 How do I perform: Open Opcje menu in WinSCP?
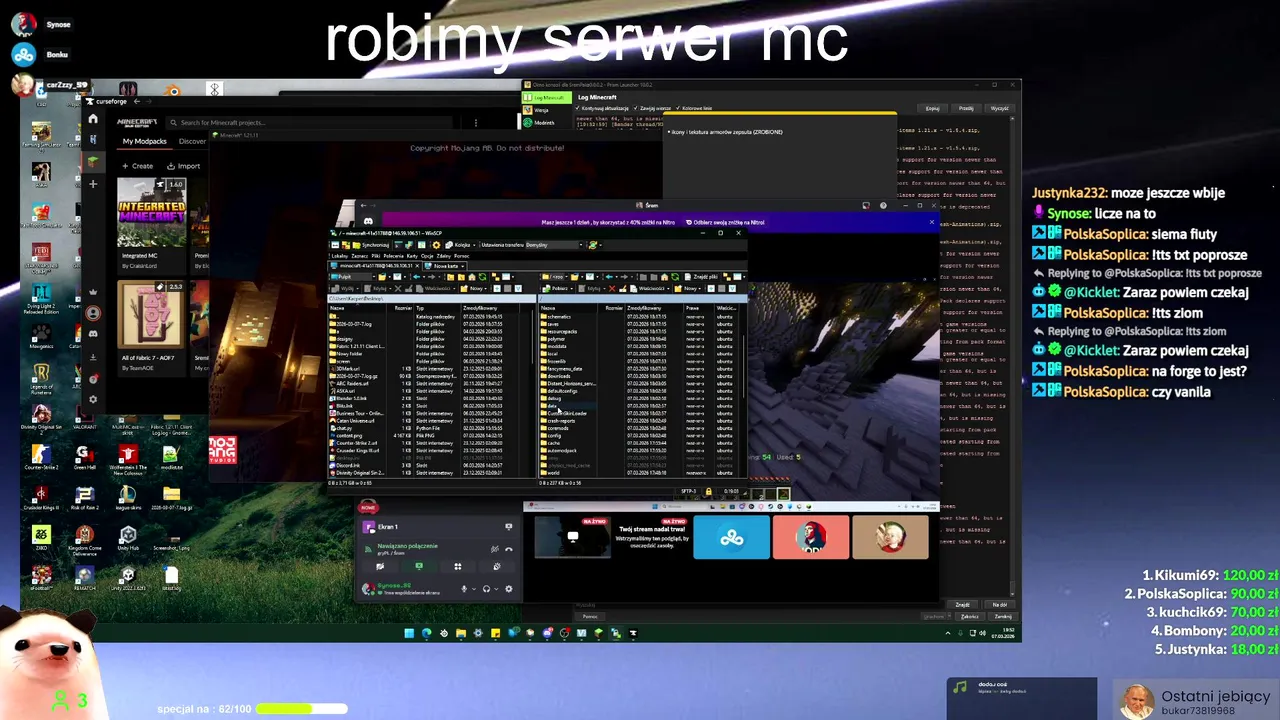tap(427, 256)
